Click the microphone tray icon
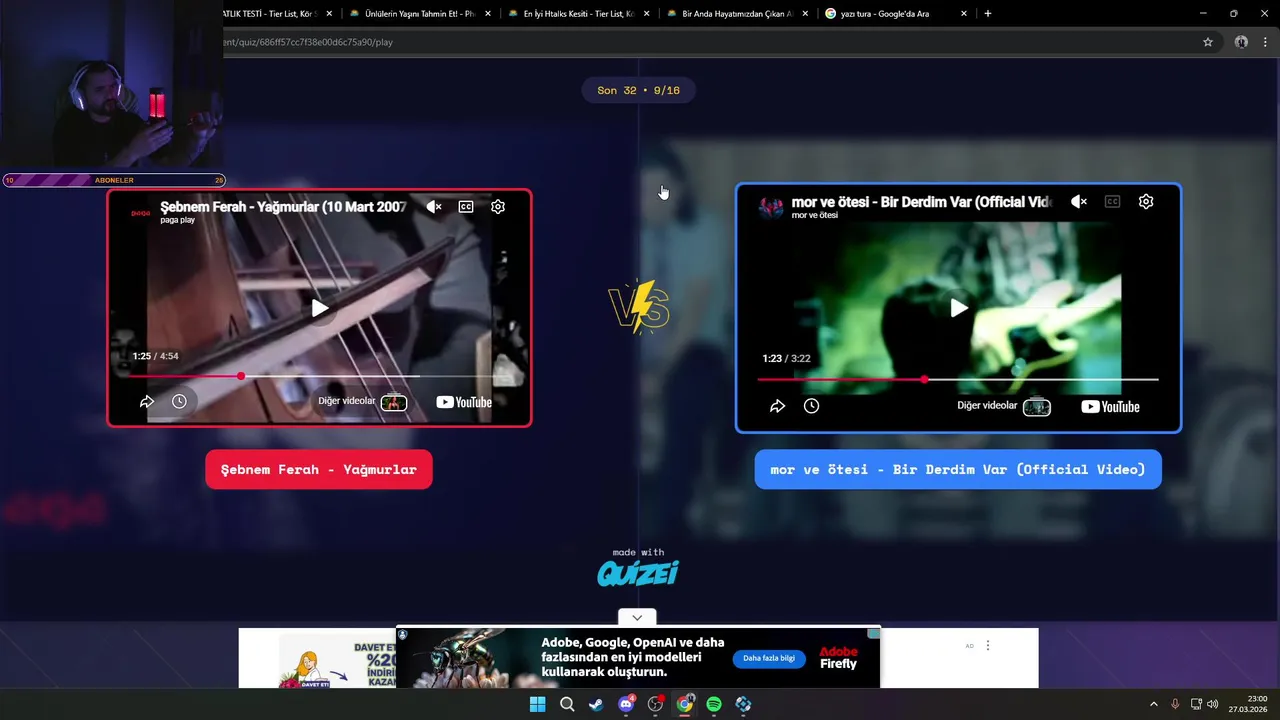The width and height of the screenshot is (1280, 720). [1175, 704]
